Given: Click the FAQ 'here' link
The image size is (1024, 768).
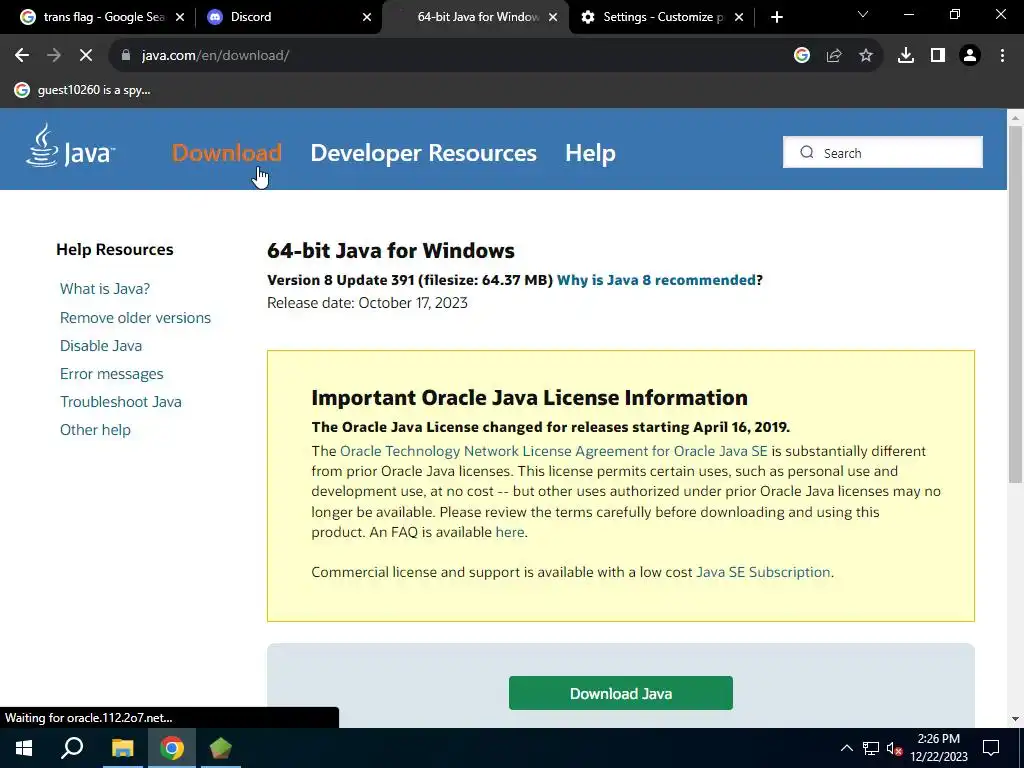Looking at the screenshot, I should click(510, 532).
